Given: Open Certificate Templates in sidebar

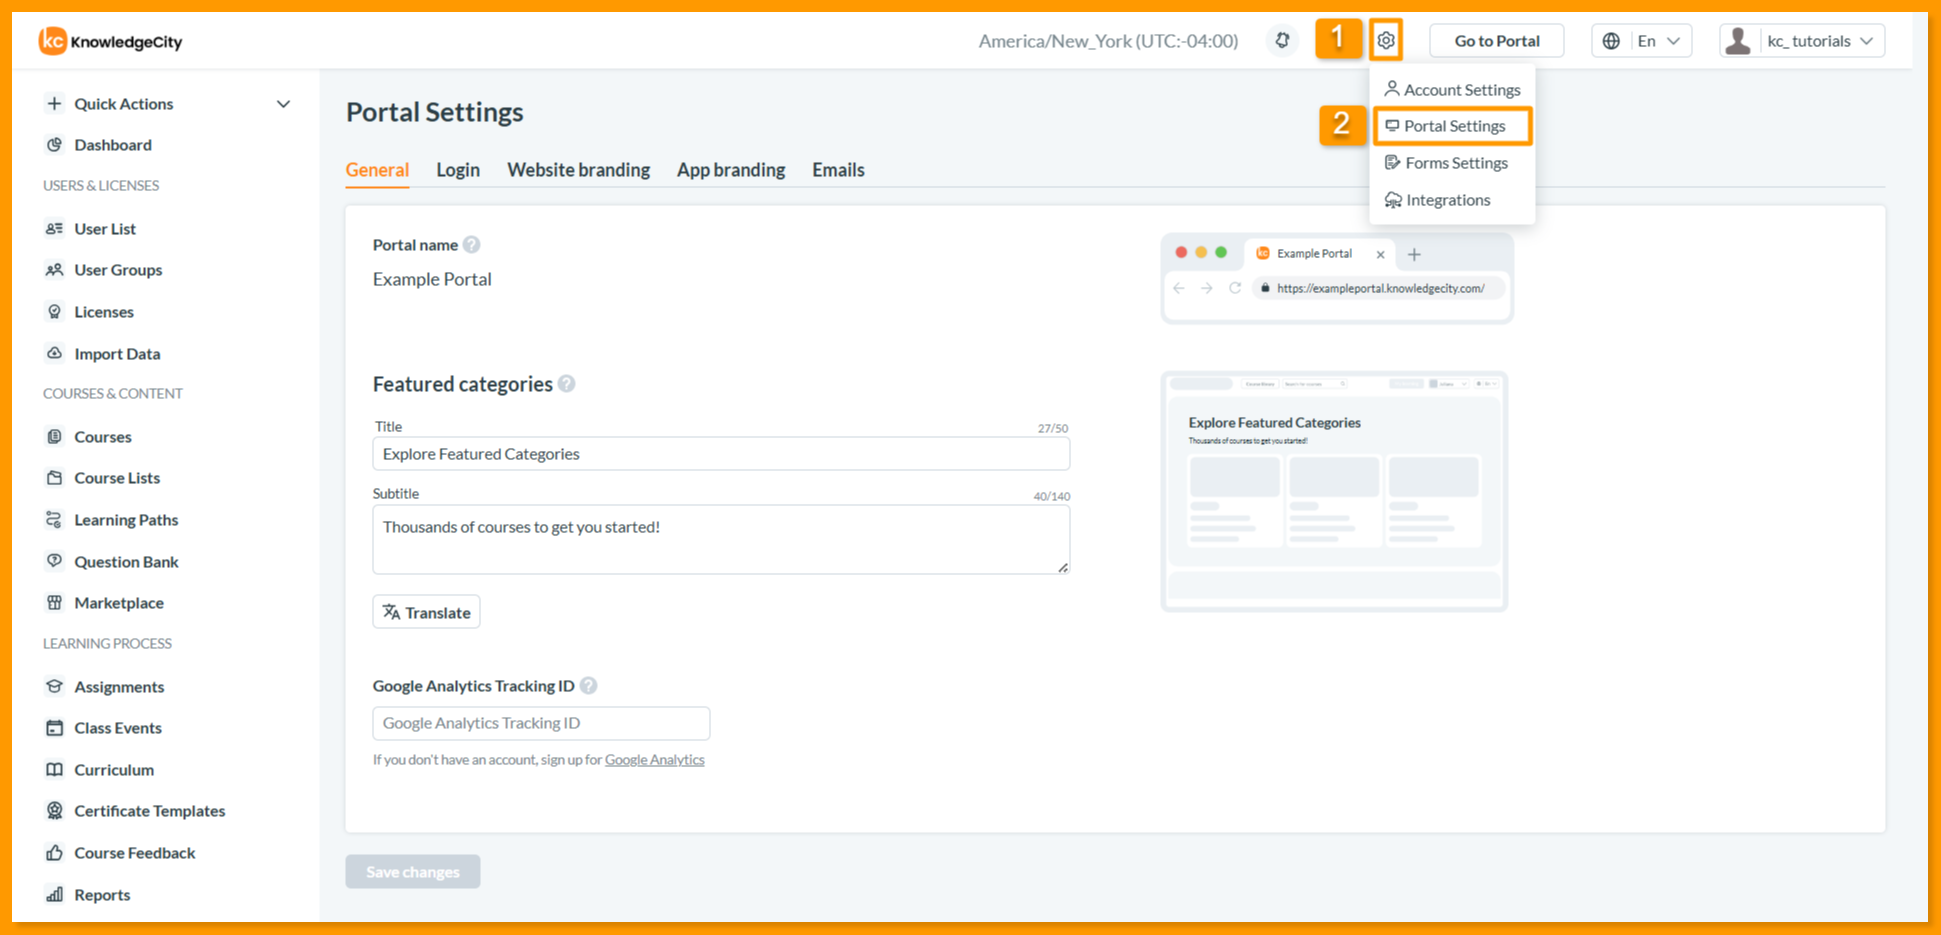Looking at the screenshot, I should click(149, 811).
